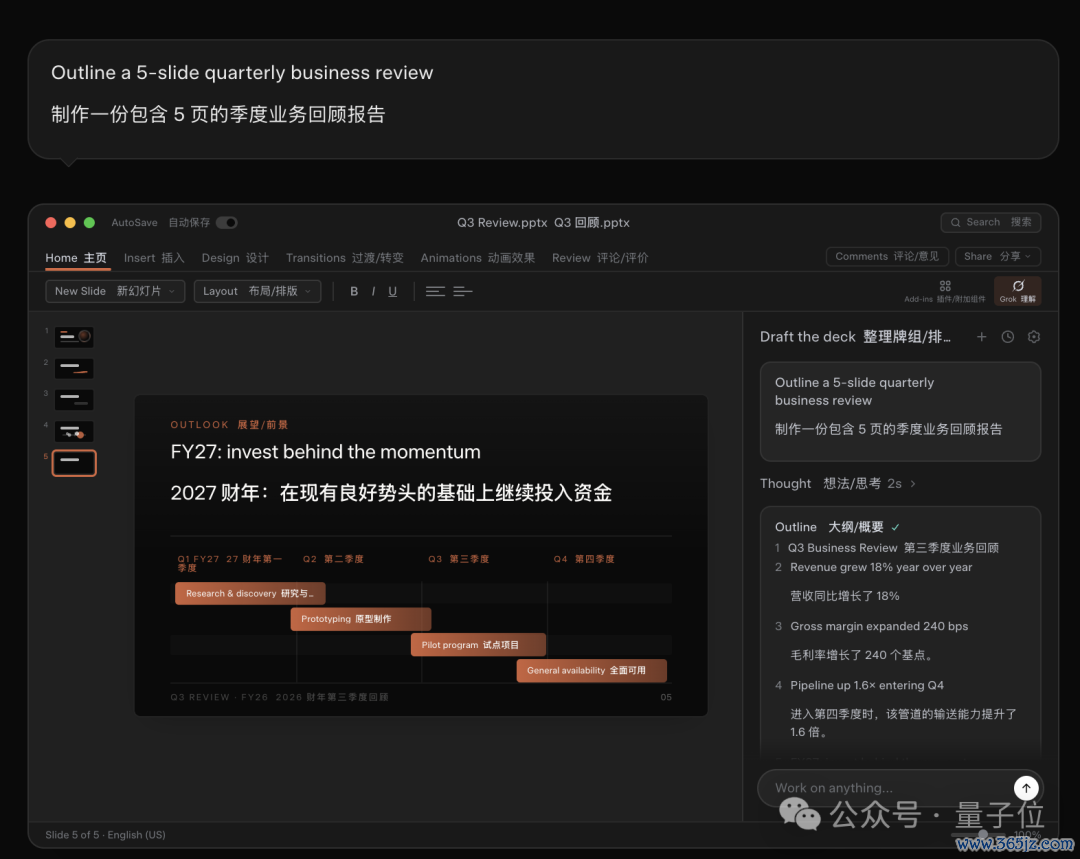Select the Prototyping timeline bar
Screen dimensions: 1080x859
[361, 619]
